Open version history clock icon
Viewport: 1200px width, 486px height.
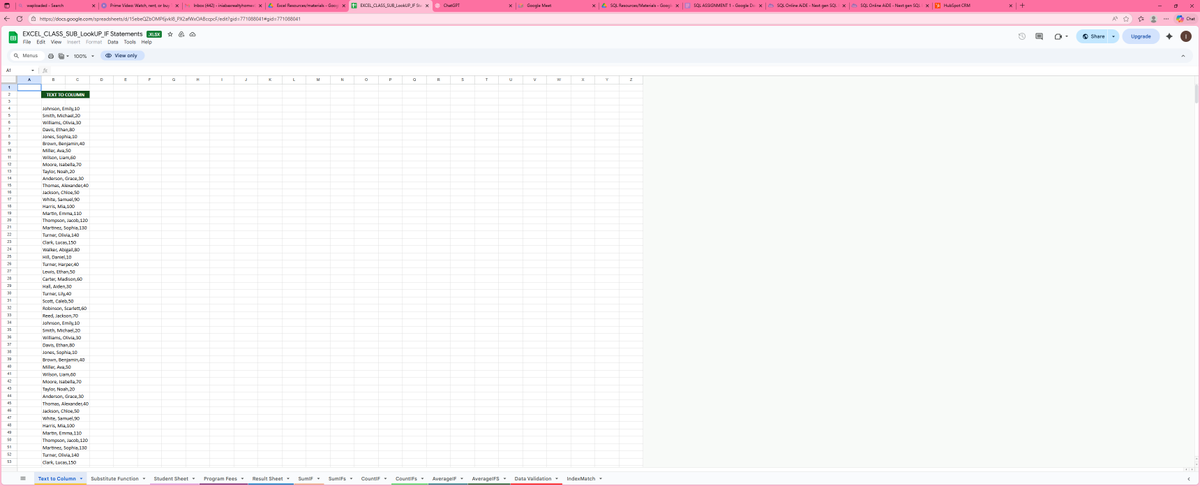coord(1021,36)
